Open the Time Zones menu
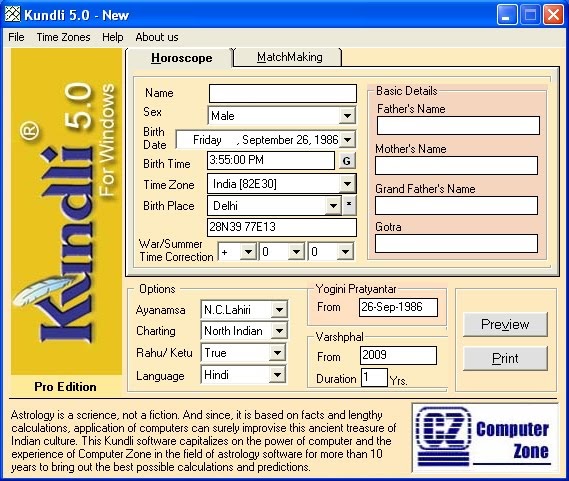 tap(63, 37)
